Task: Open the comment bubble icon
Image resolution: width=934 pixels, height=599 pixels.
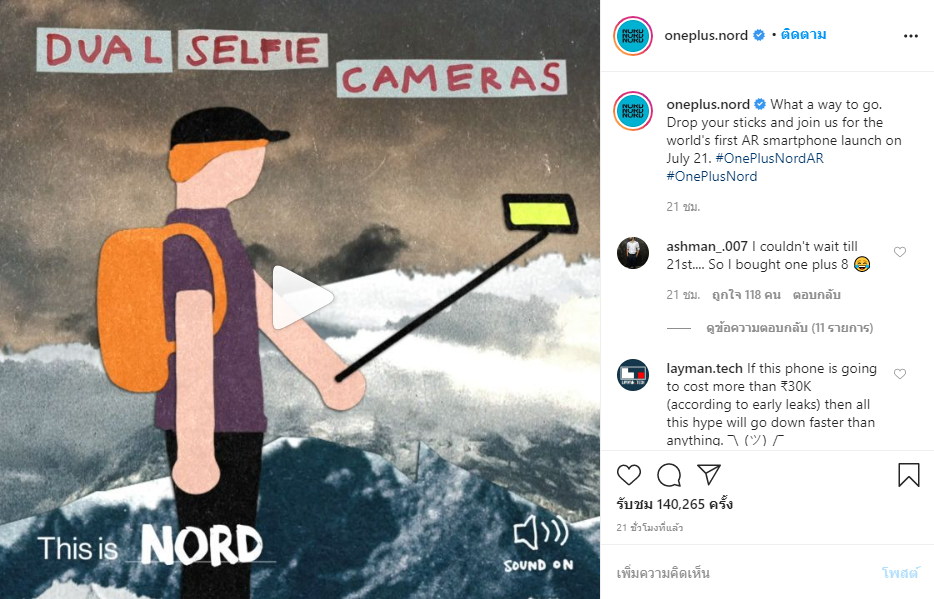Action: pyautogui.click(x=669, y=475)
